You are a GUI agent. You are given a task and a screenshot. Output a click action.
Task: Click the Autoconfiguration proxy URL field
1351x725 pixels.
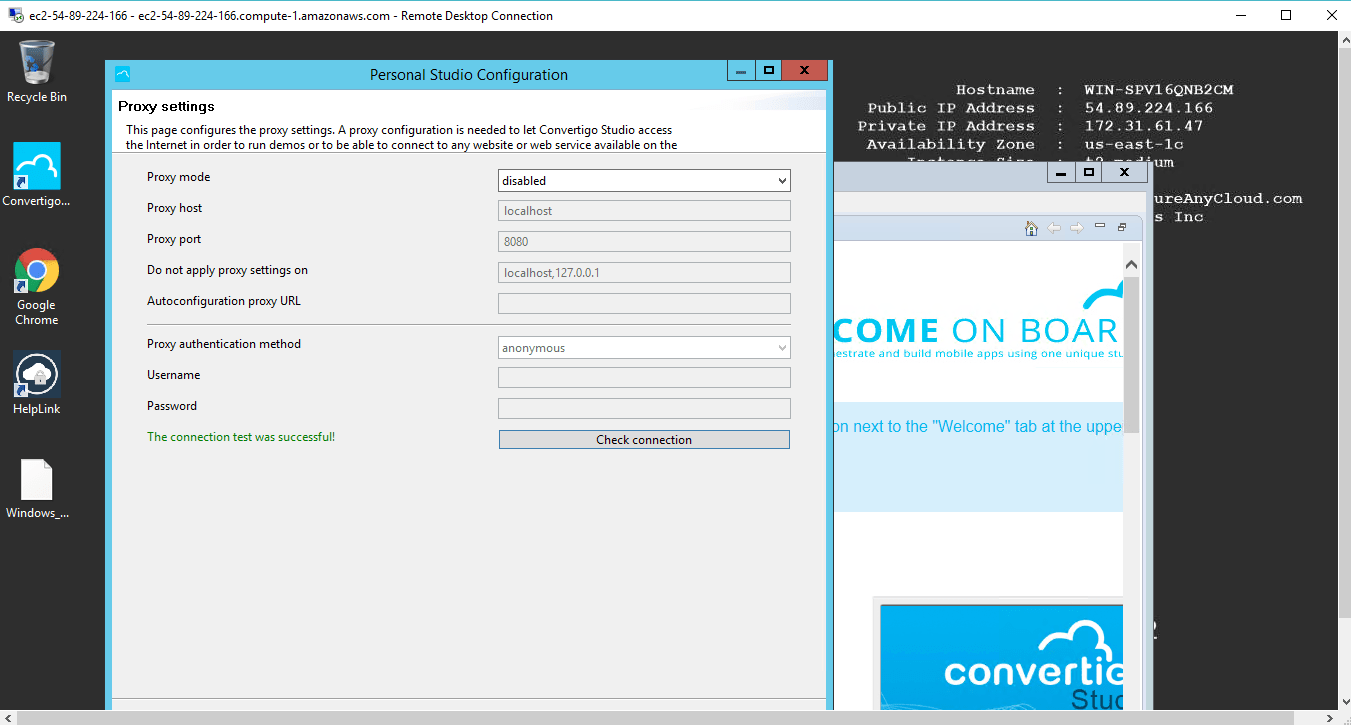[643, 302]
